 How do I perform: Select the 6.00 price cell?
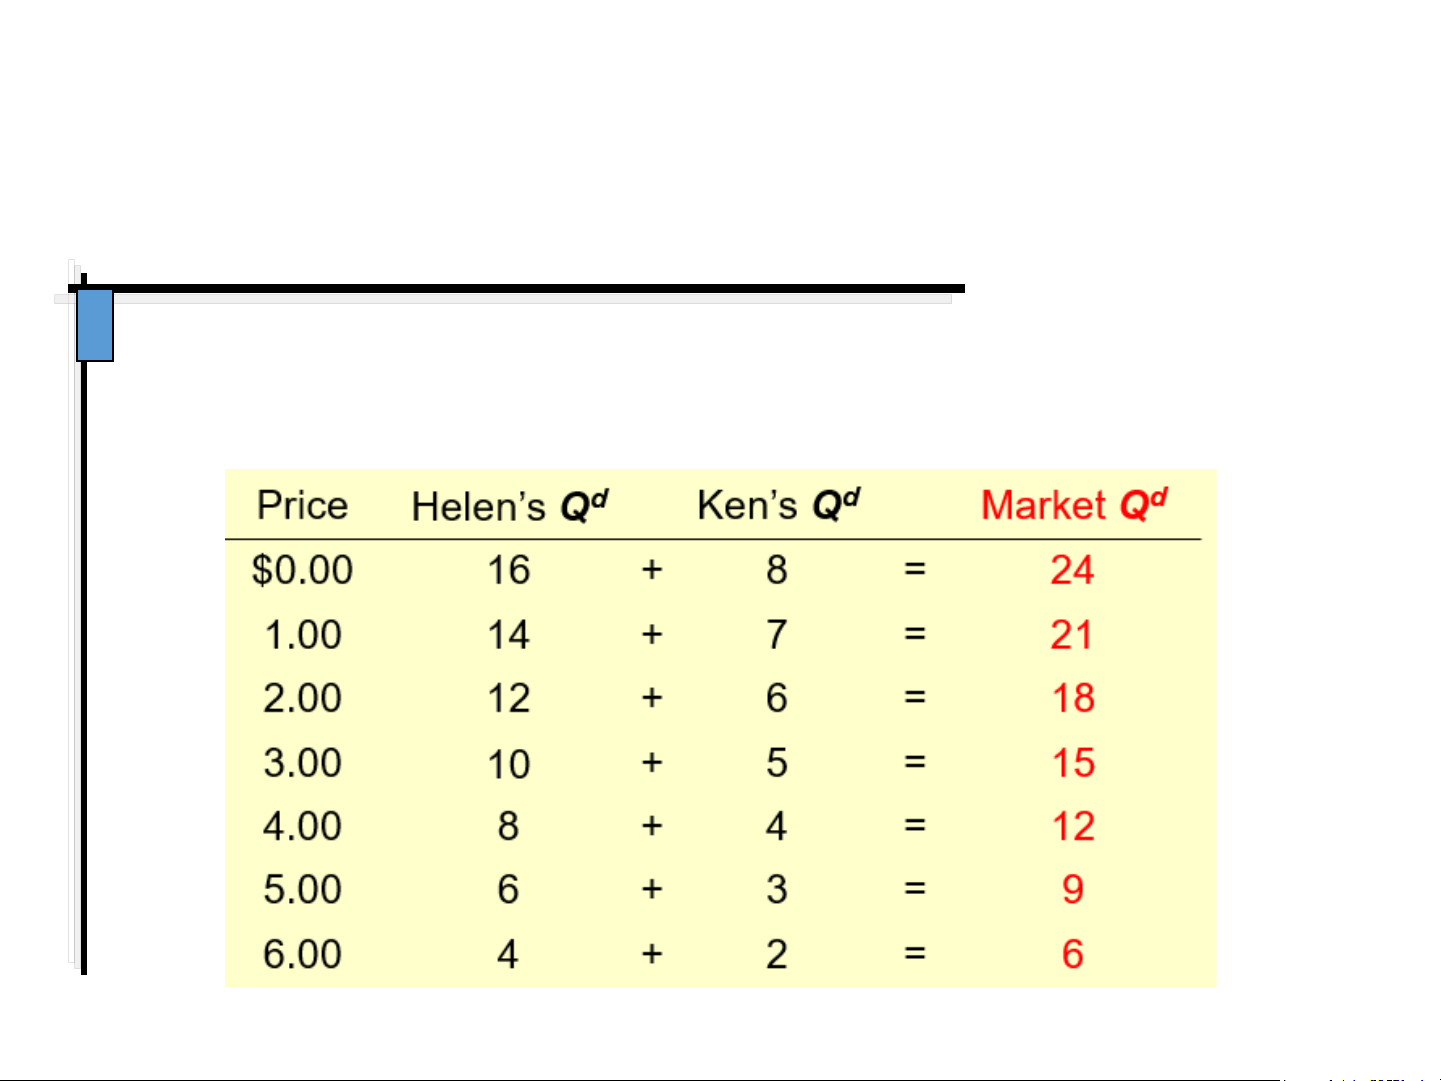[302, 955]
